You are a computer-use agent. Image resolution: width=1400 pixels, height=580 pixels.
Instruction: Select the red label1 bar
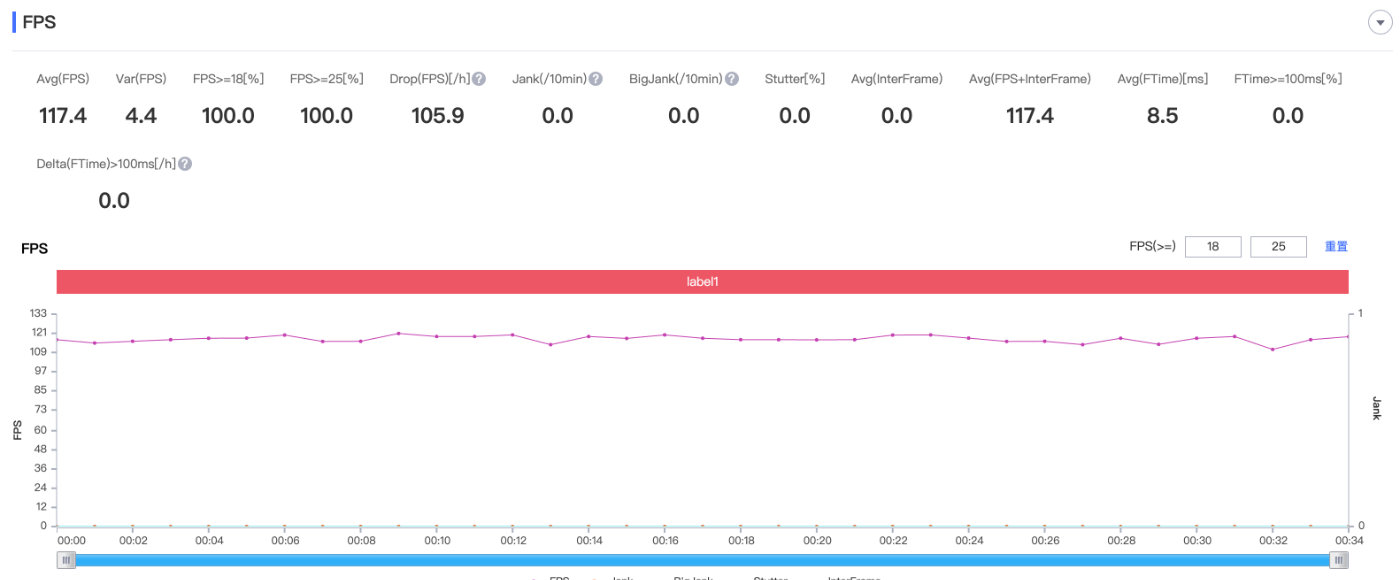(x=702, y=282)
